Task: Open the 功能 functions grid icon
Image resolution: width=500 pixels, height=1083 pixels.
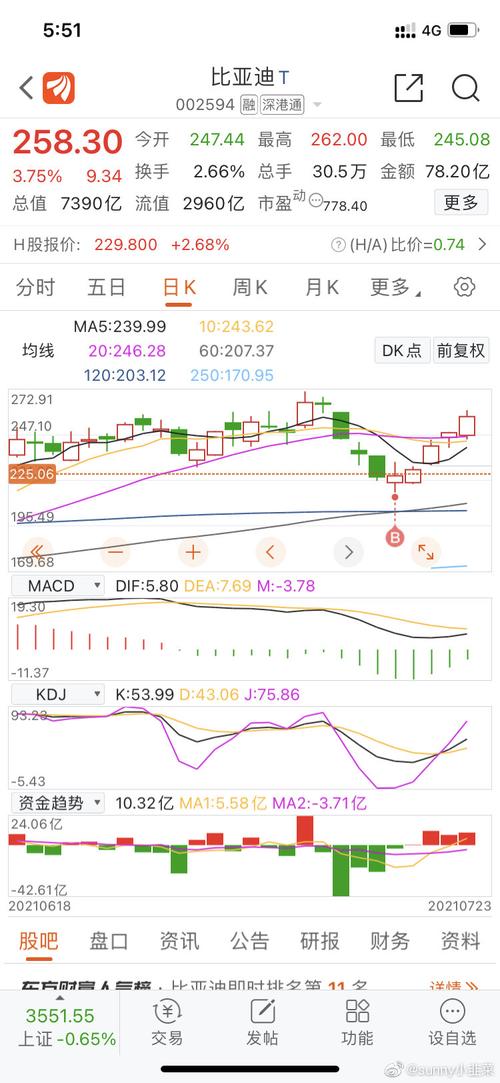Action: coord(357,1022)
